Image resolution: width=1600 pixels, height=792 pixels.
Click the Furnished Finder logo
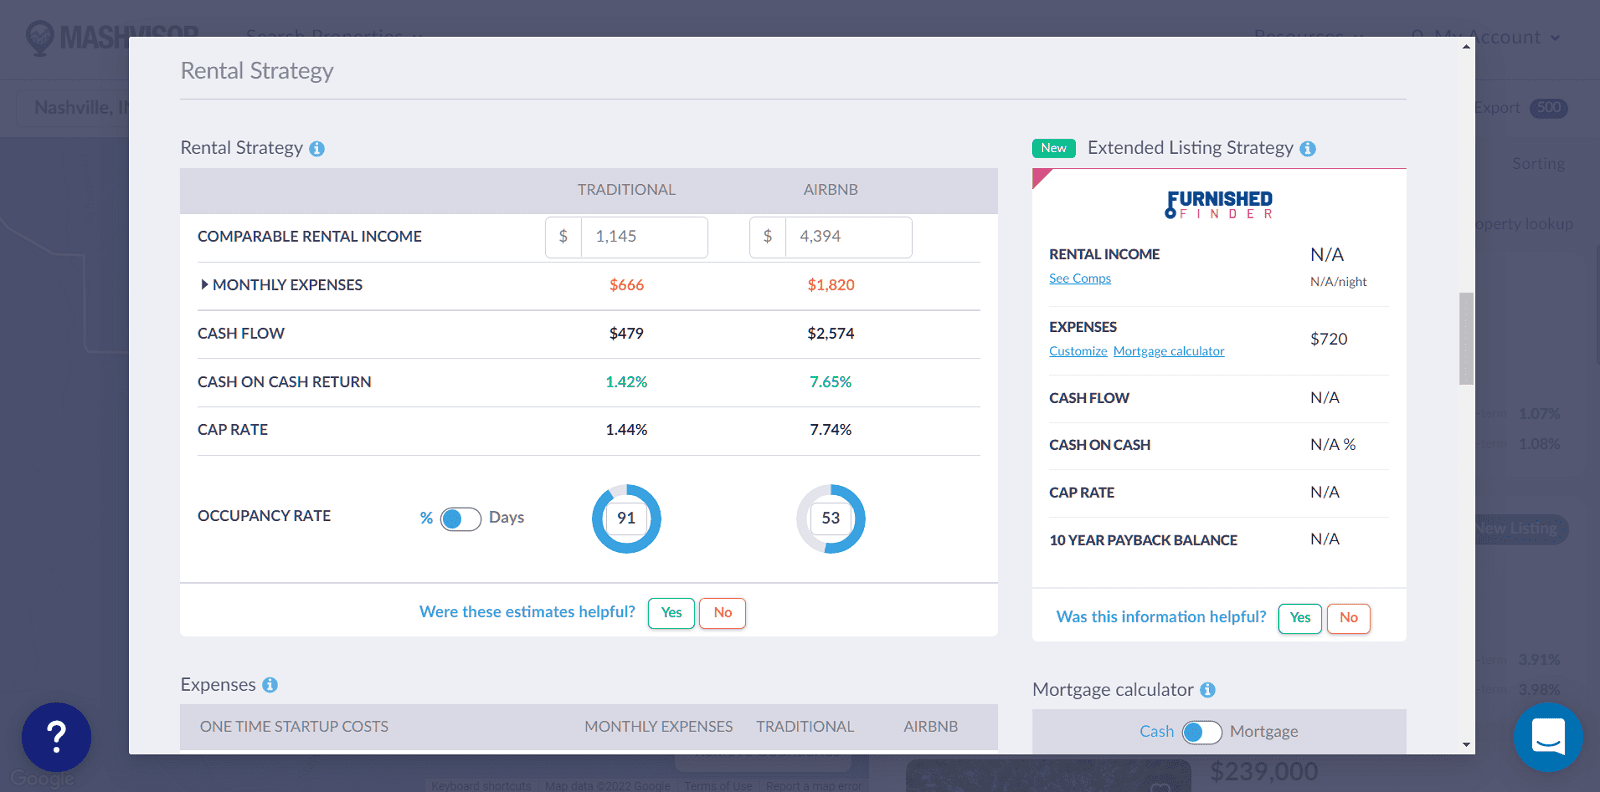pos(1219,204)
